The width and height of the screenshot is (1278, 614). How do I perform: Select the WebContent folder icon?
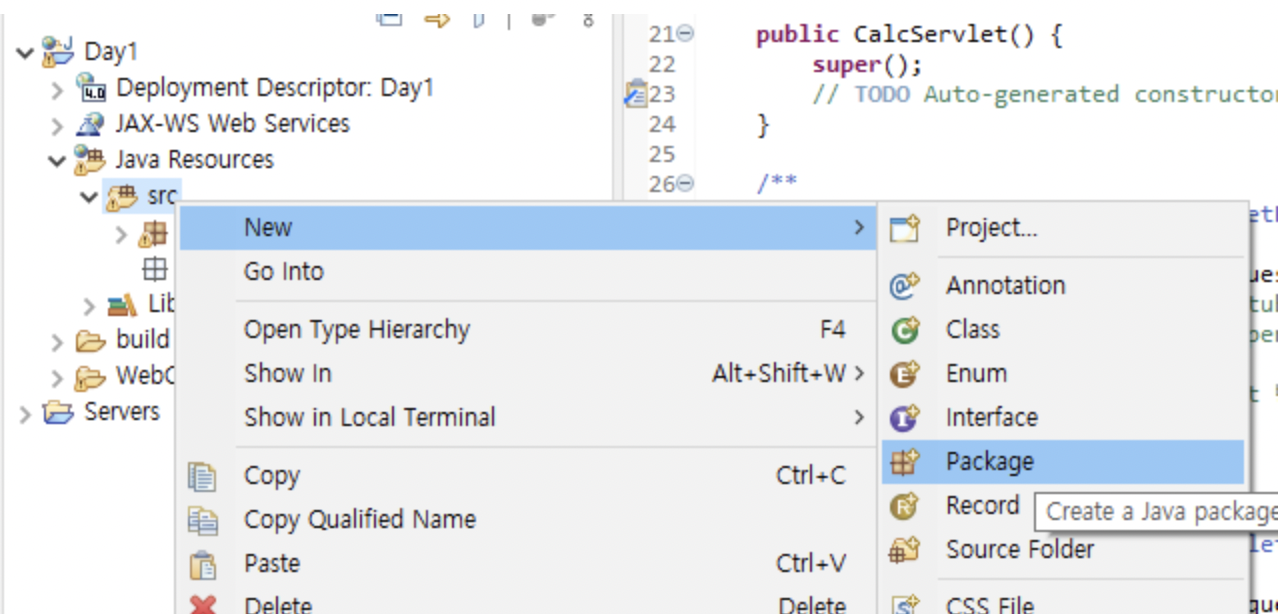tap(91, 377)
